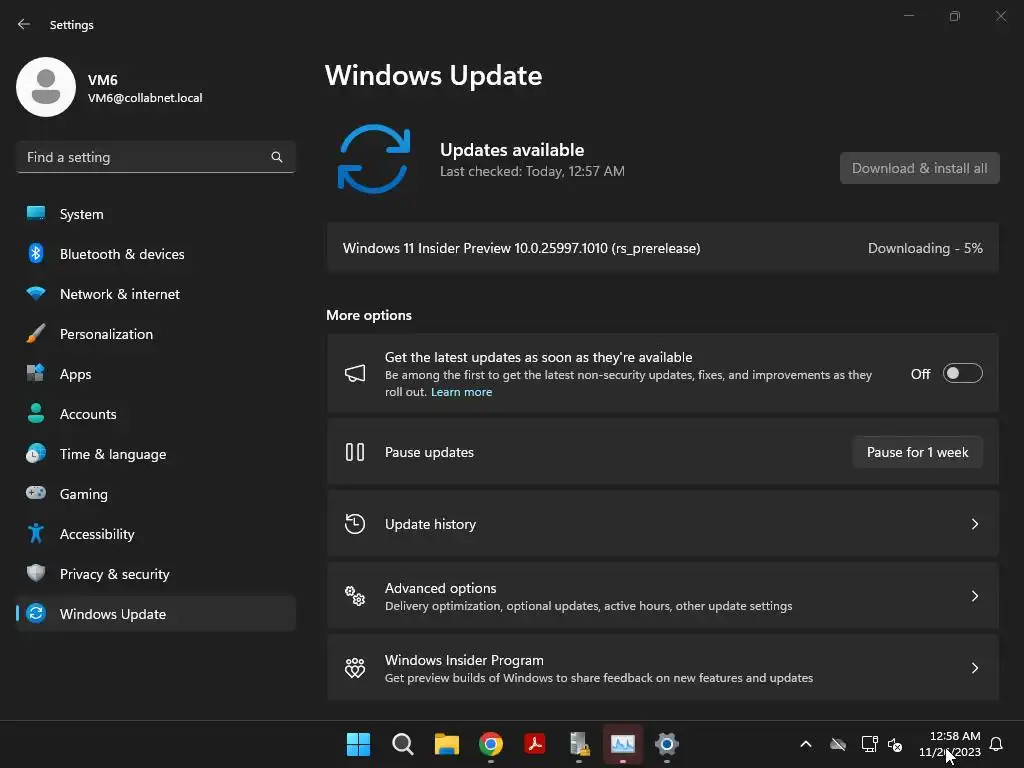The width and height of the screenshot is (1024, 768).
Task: Select Network & internet category
Action: pyautogui.click(x=156, y=294)
